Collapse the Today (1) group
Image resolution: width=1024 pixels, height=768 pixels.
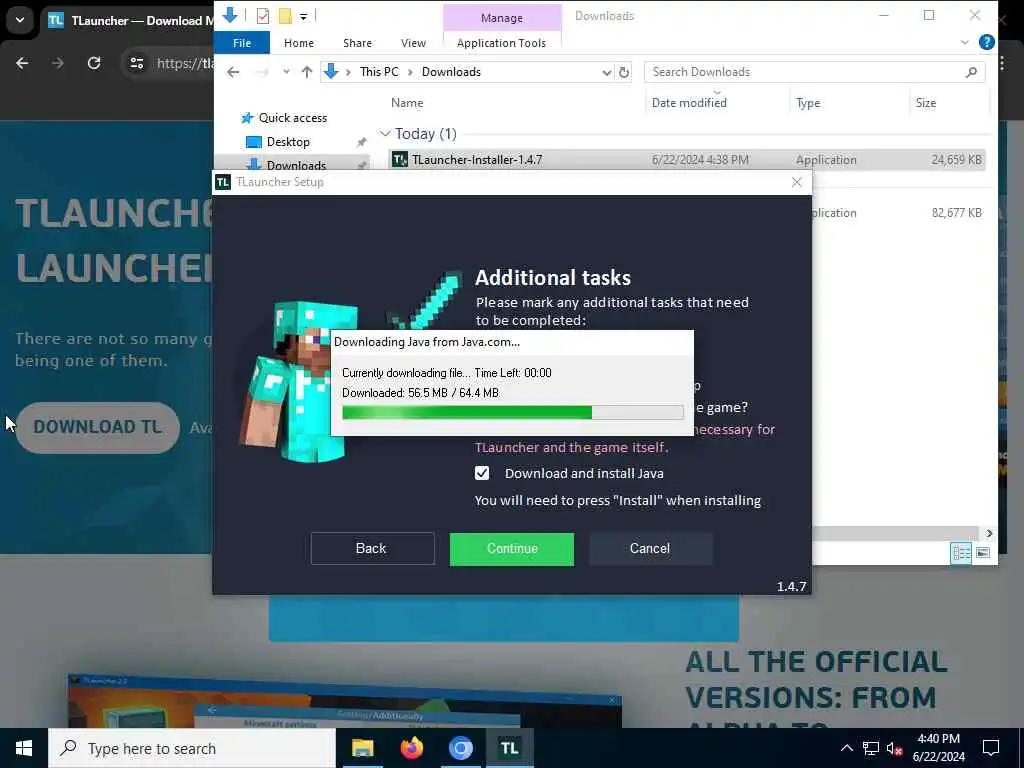pos(385,134)
